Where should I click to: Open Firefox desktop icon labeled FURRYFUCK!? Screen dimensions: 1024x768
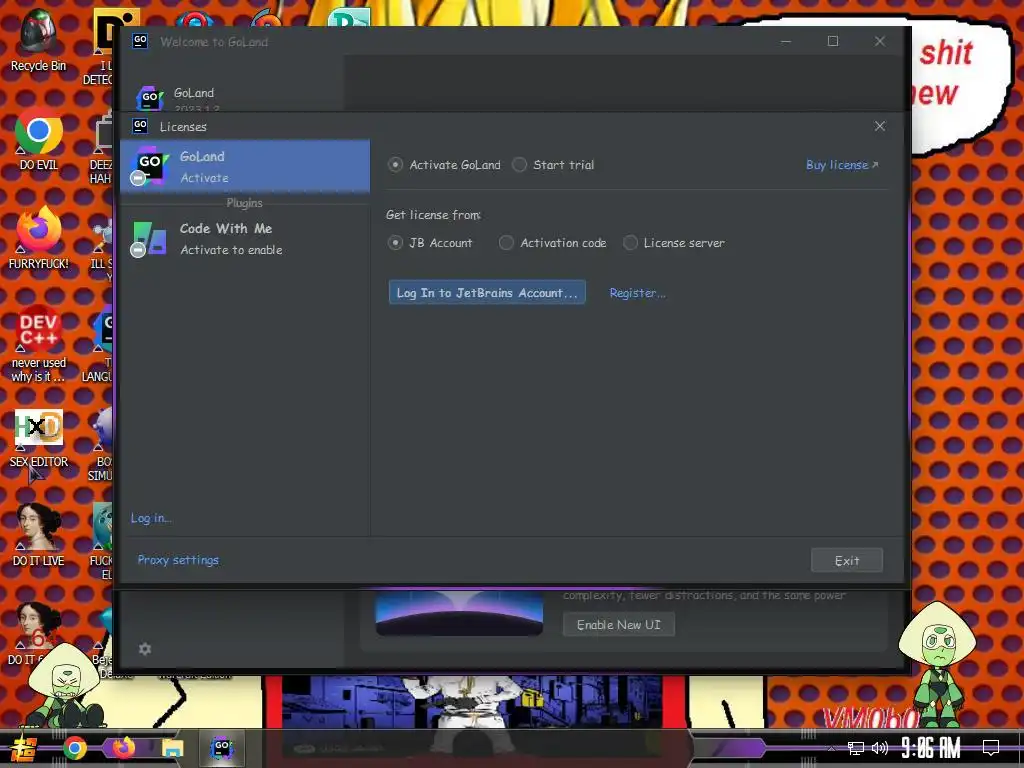tap(39, 238)
